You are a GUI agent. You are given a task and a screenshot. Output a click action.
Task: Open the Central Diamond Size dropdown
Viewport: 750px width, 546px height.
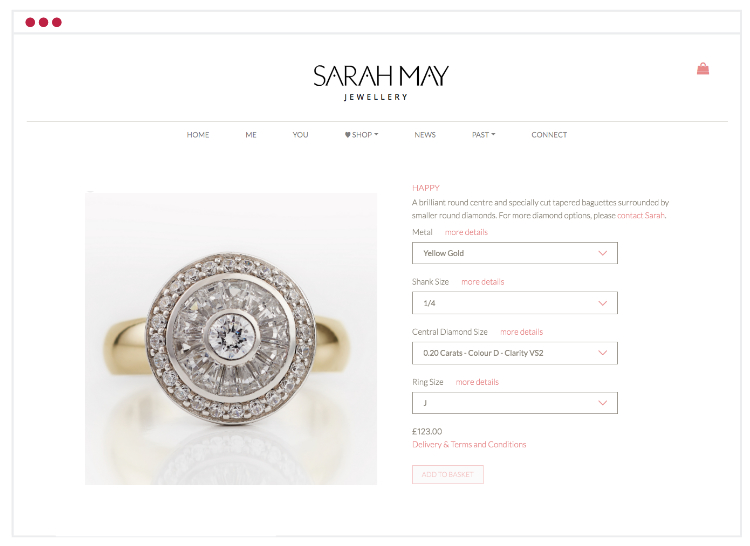(x=515, y=353)
